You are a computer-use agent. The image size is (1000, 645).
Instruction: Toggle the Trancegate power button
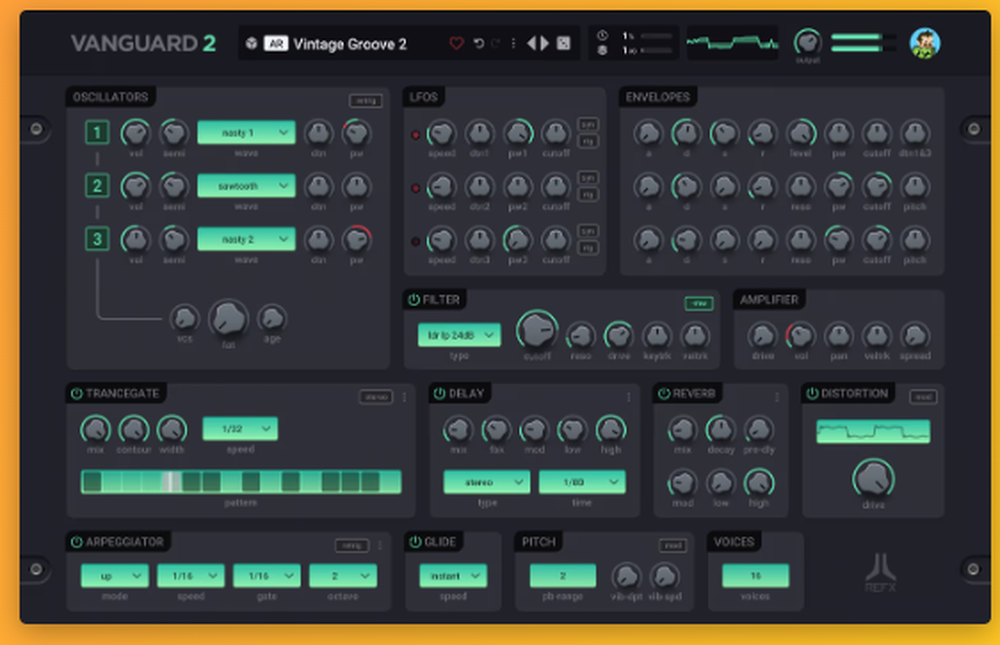click(77, 393)
